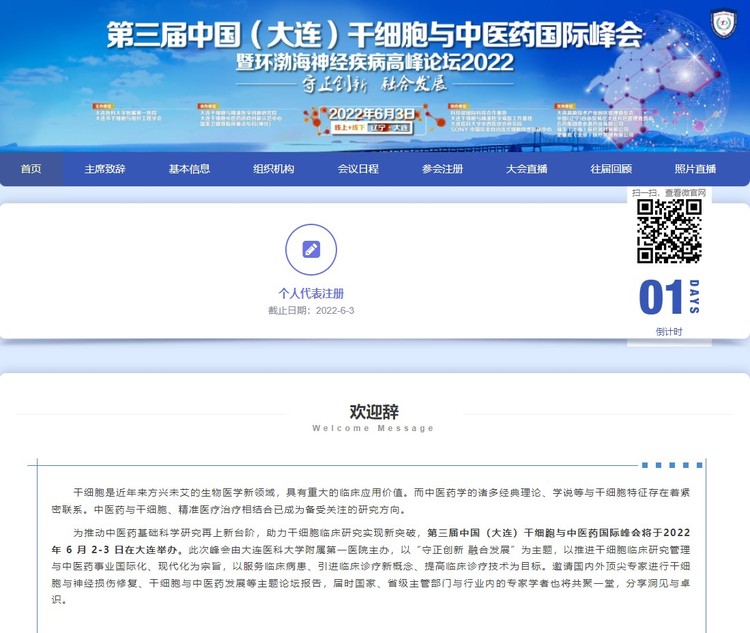Click the 个人代表注册 link
This screenshot has height=633, width=750.
coord(311,293)
